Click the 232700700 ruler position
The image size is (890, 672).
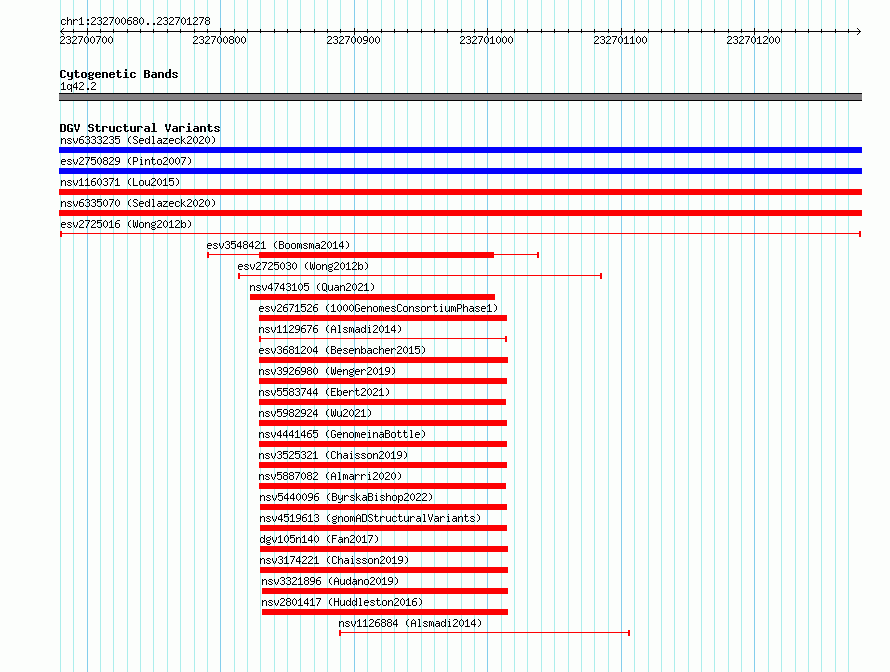point(86,40)
